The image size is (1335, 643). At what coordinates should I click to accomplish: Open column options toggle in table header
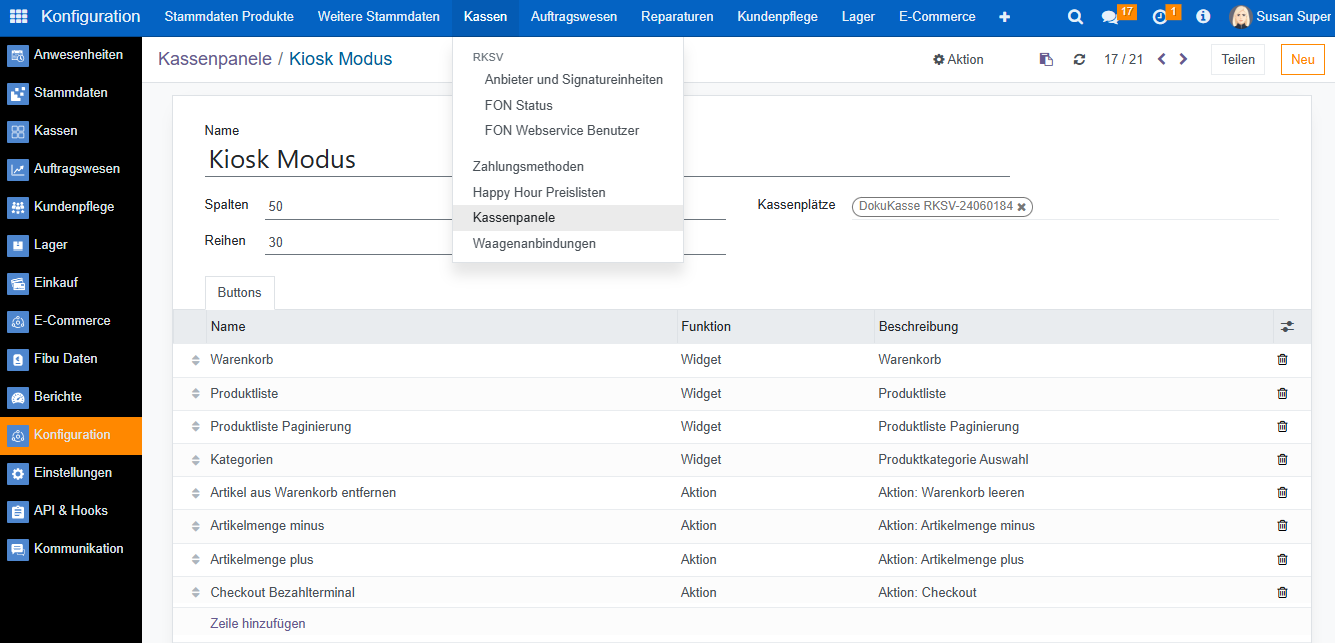coord(1287,327)
